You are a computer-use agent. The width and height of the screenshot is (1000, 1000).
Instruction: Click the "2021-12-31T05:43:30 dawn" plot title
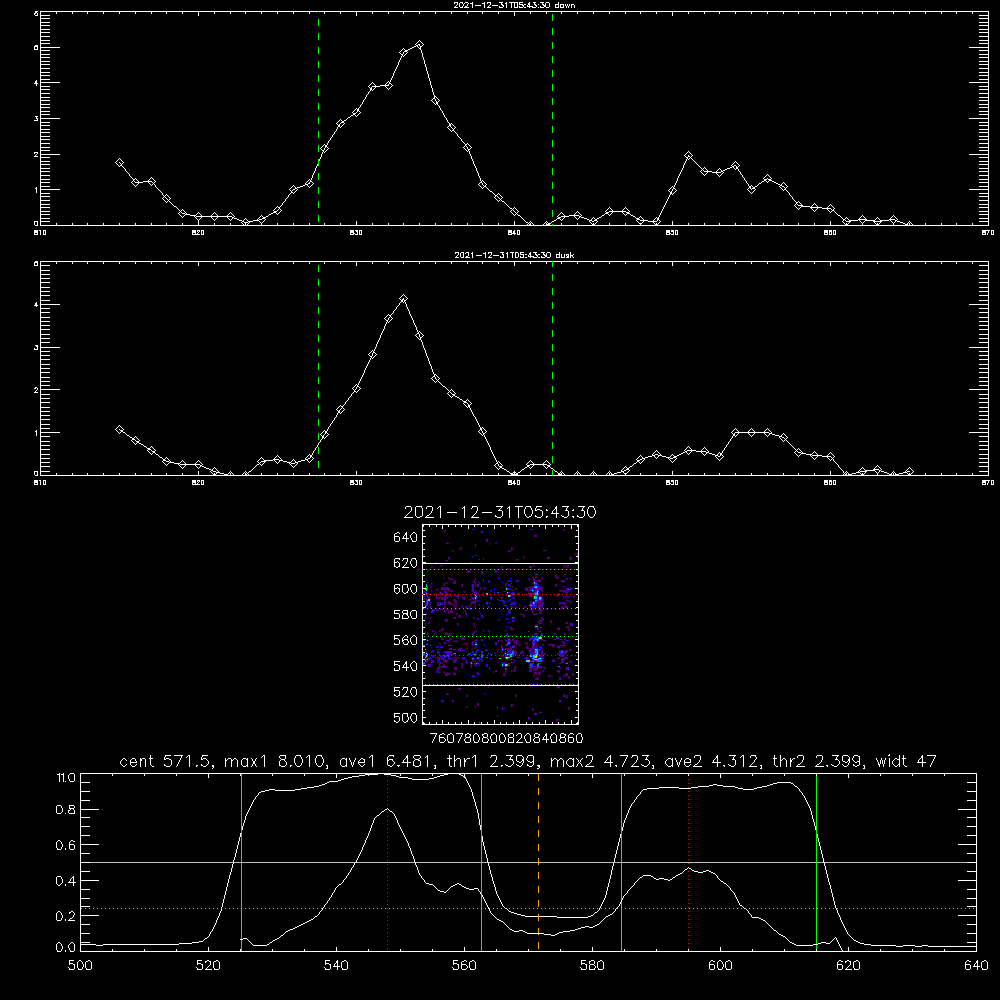pos(514,5)
